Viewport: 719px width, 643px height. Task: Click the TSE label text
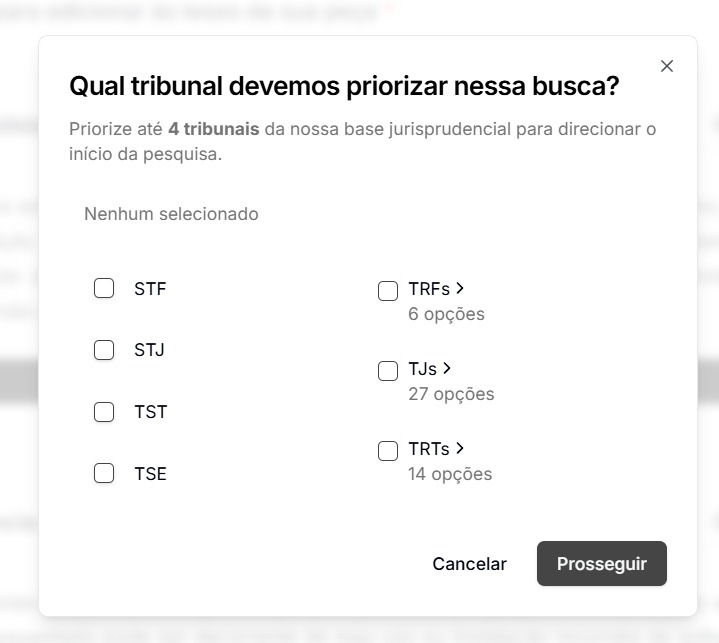(151, 474)
